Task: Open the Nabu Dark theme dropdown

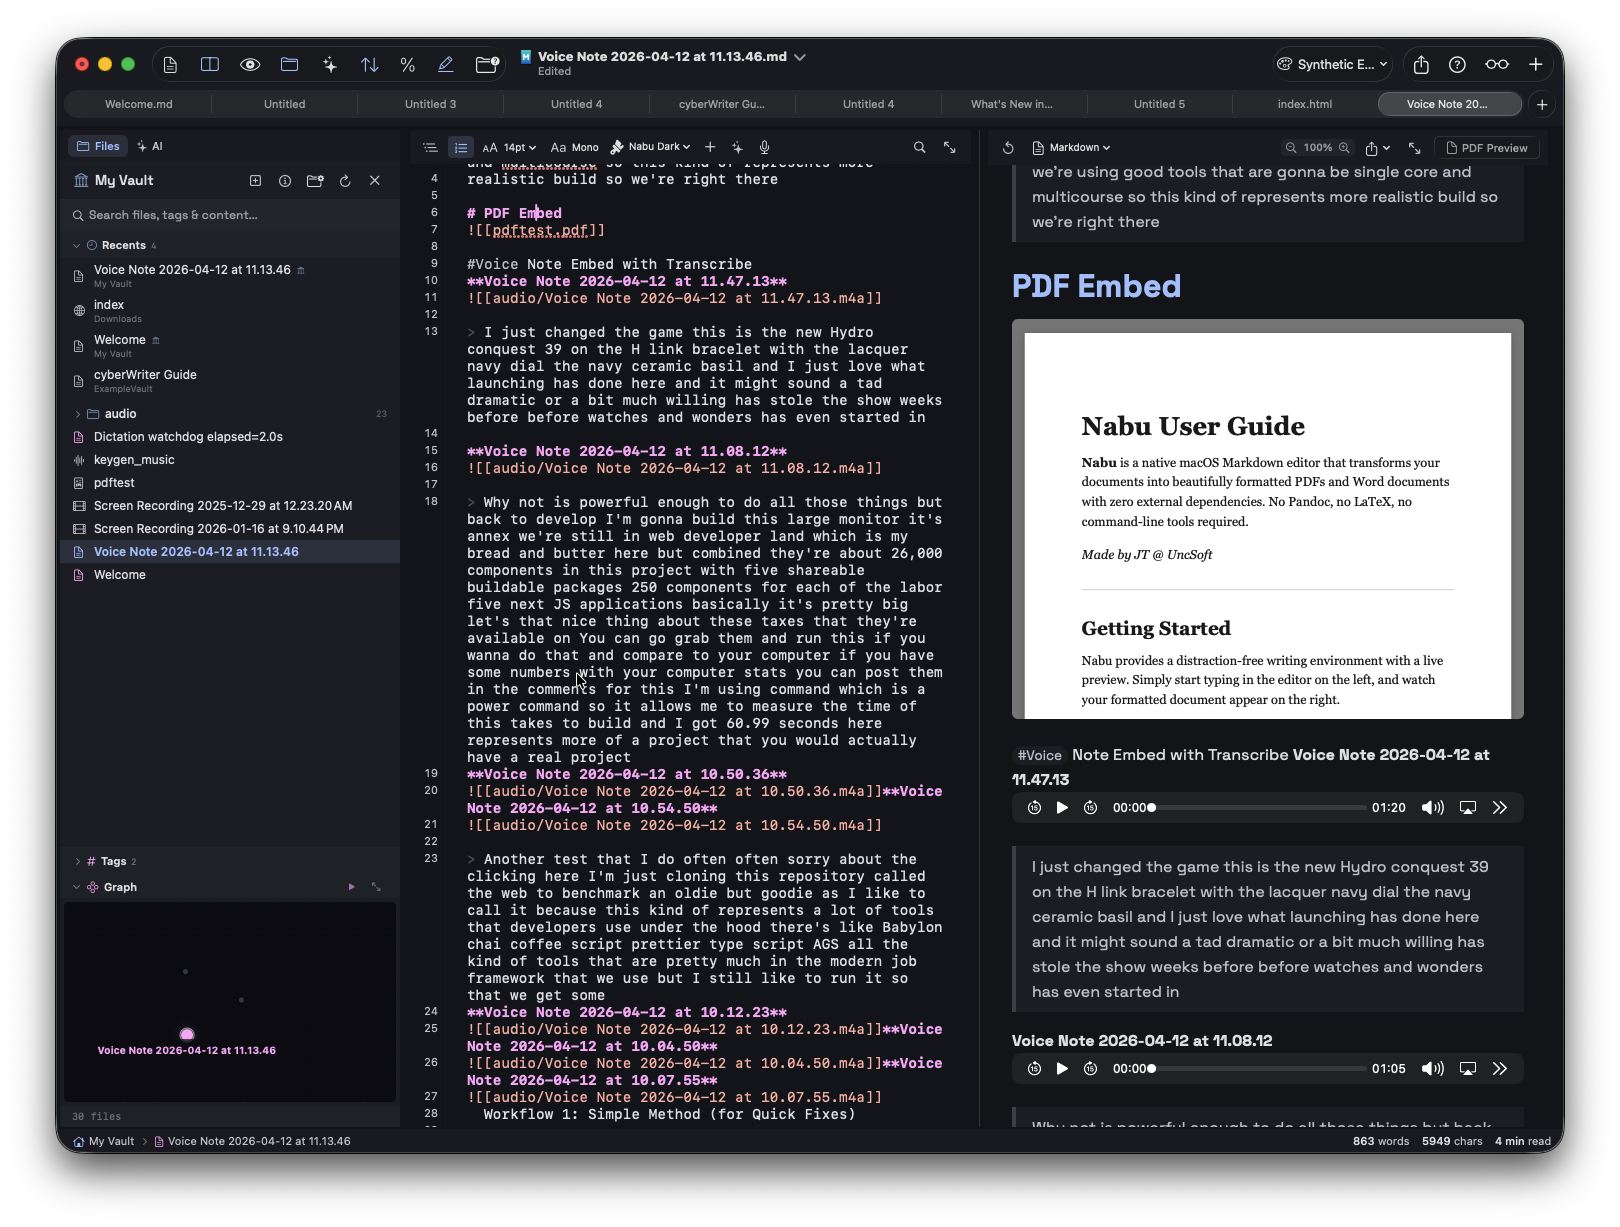Action: tap(651, 147)
